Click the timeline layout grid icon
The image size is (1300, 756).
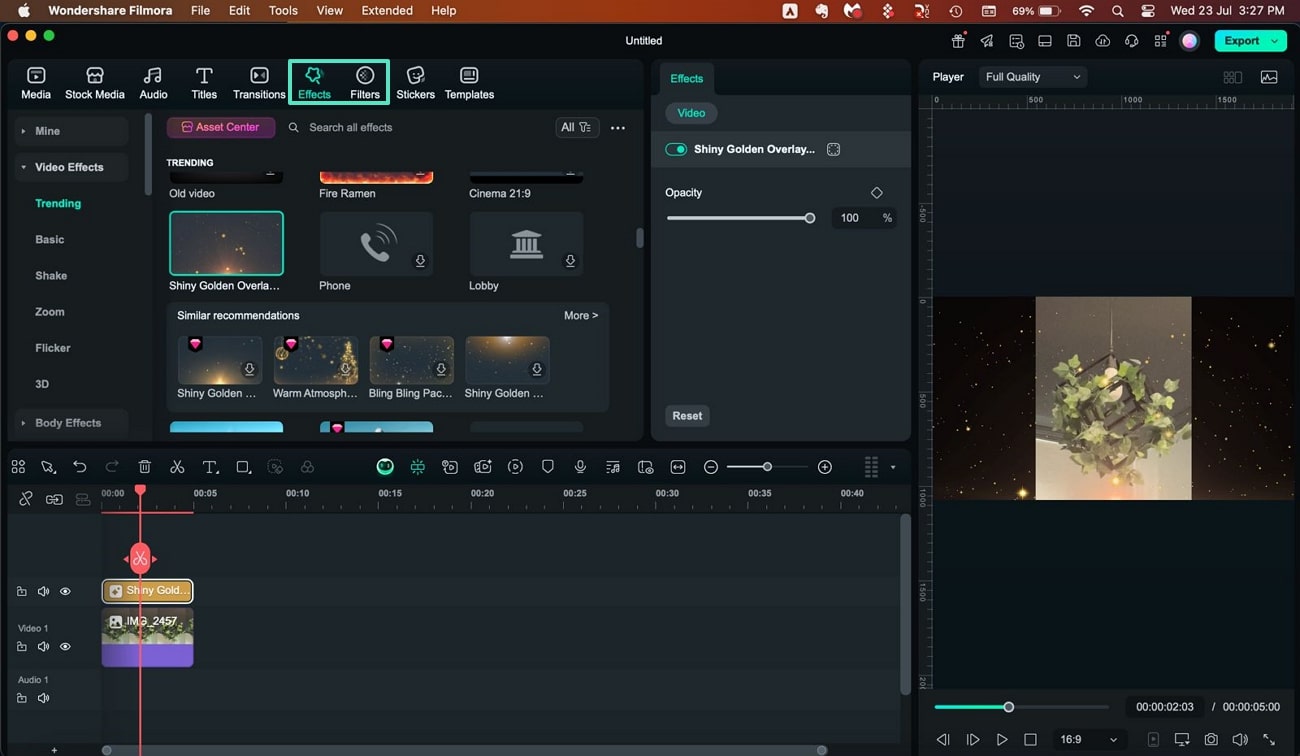click(18, 467)
